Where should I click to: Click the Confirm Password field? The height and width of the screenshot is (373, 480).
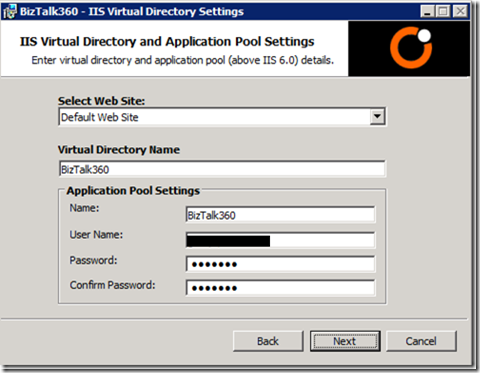[280, 288]
